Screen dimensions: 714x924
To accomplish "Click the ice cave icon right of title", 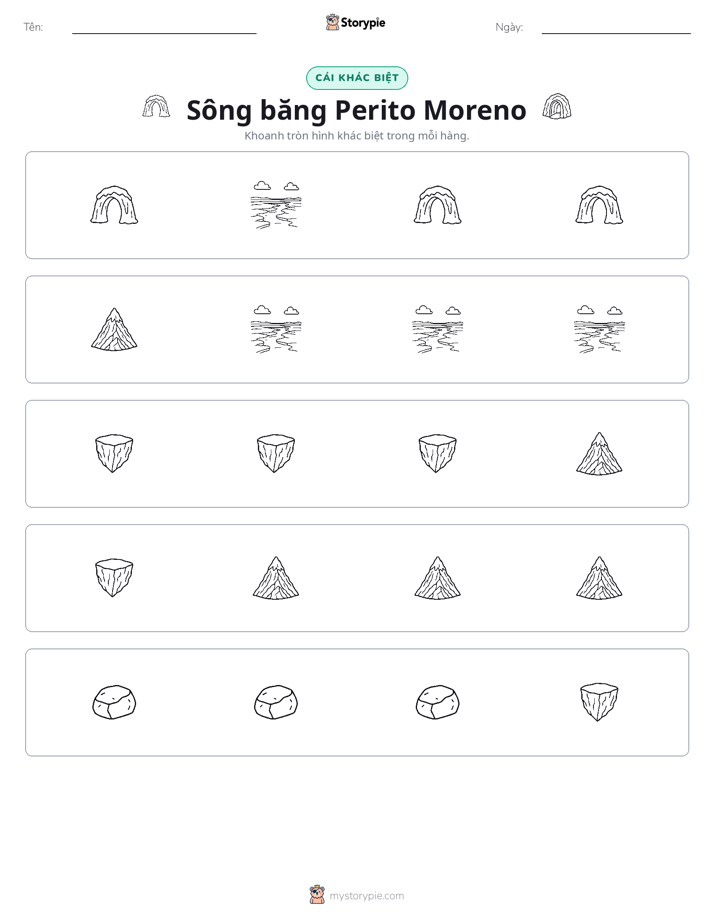I will [557, 107].
